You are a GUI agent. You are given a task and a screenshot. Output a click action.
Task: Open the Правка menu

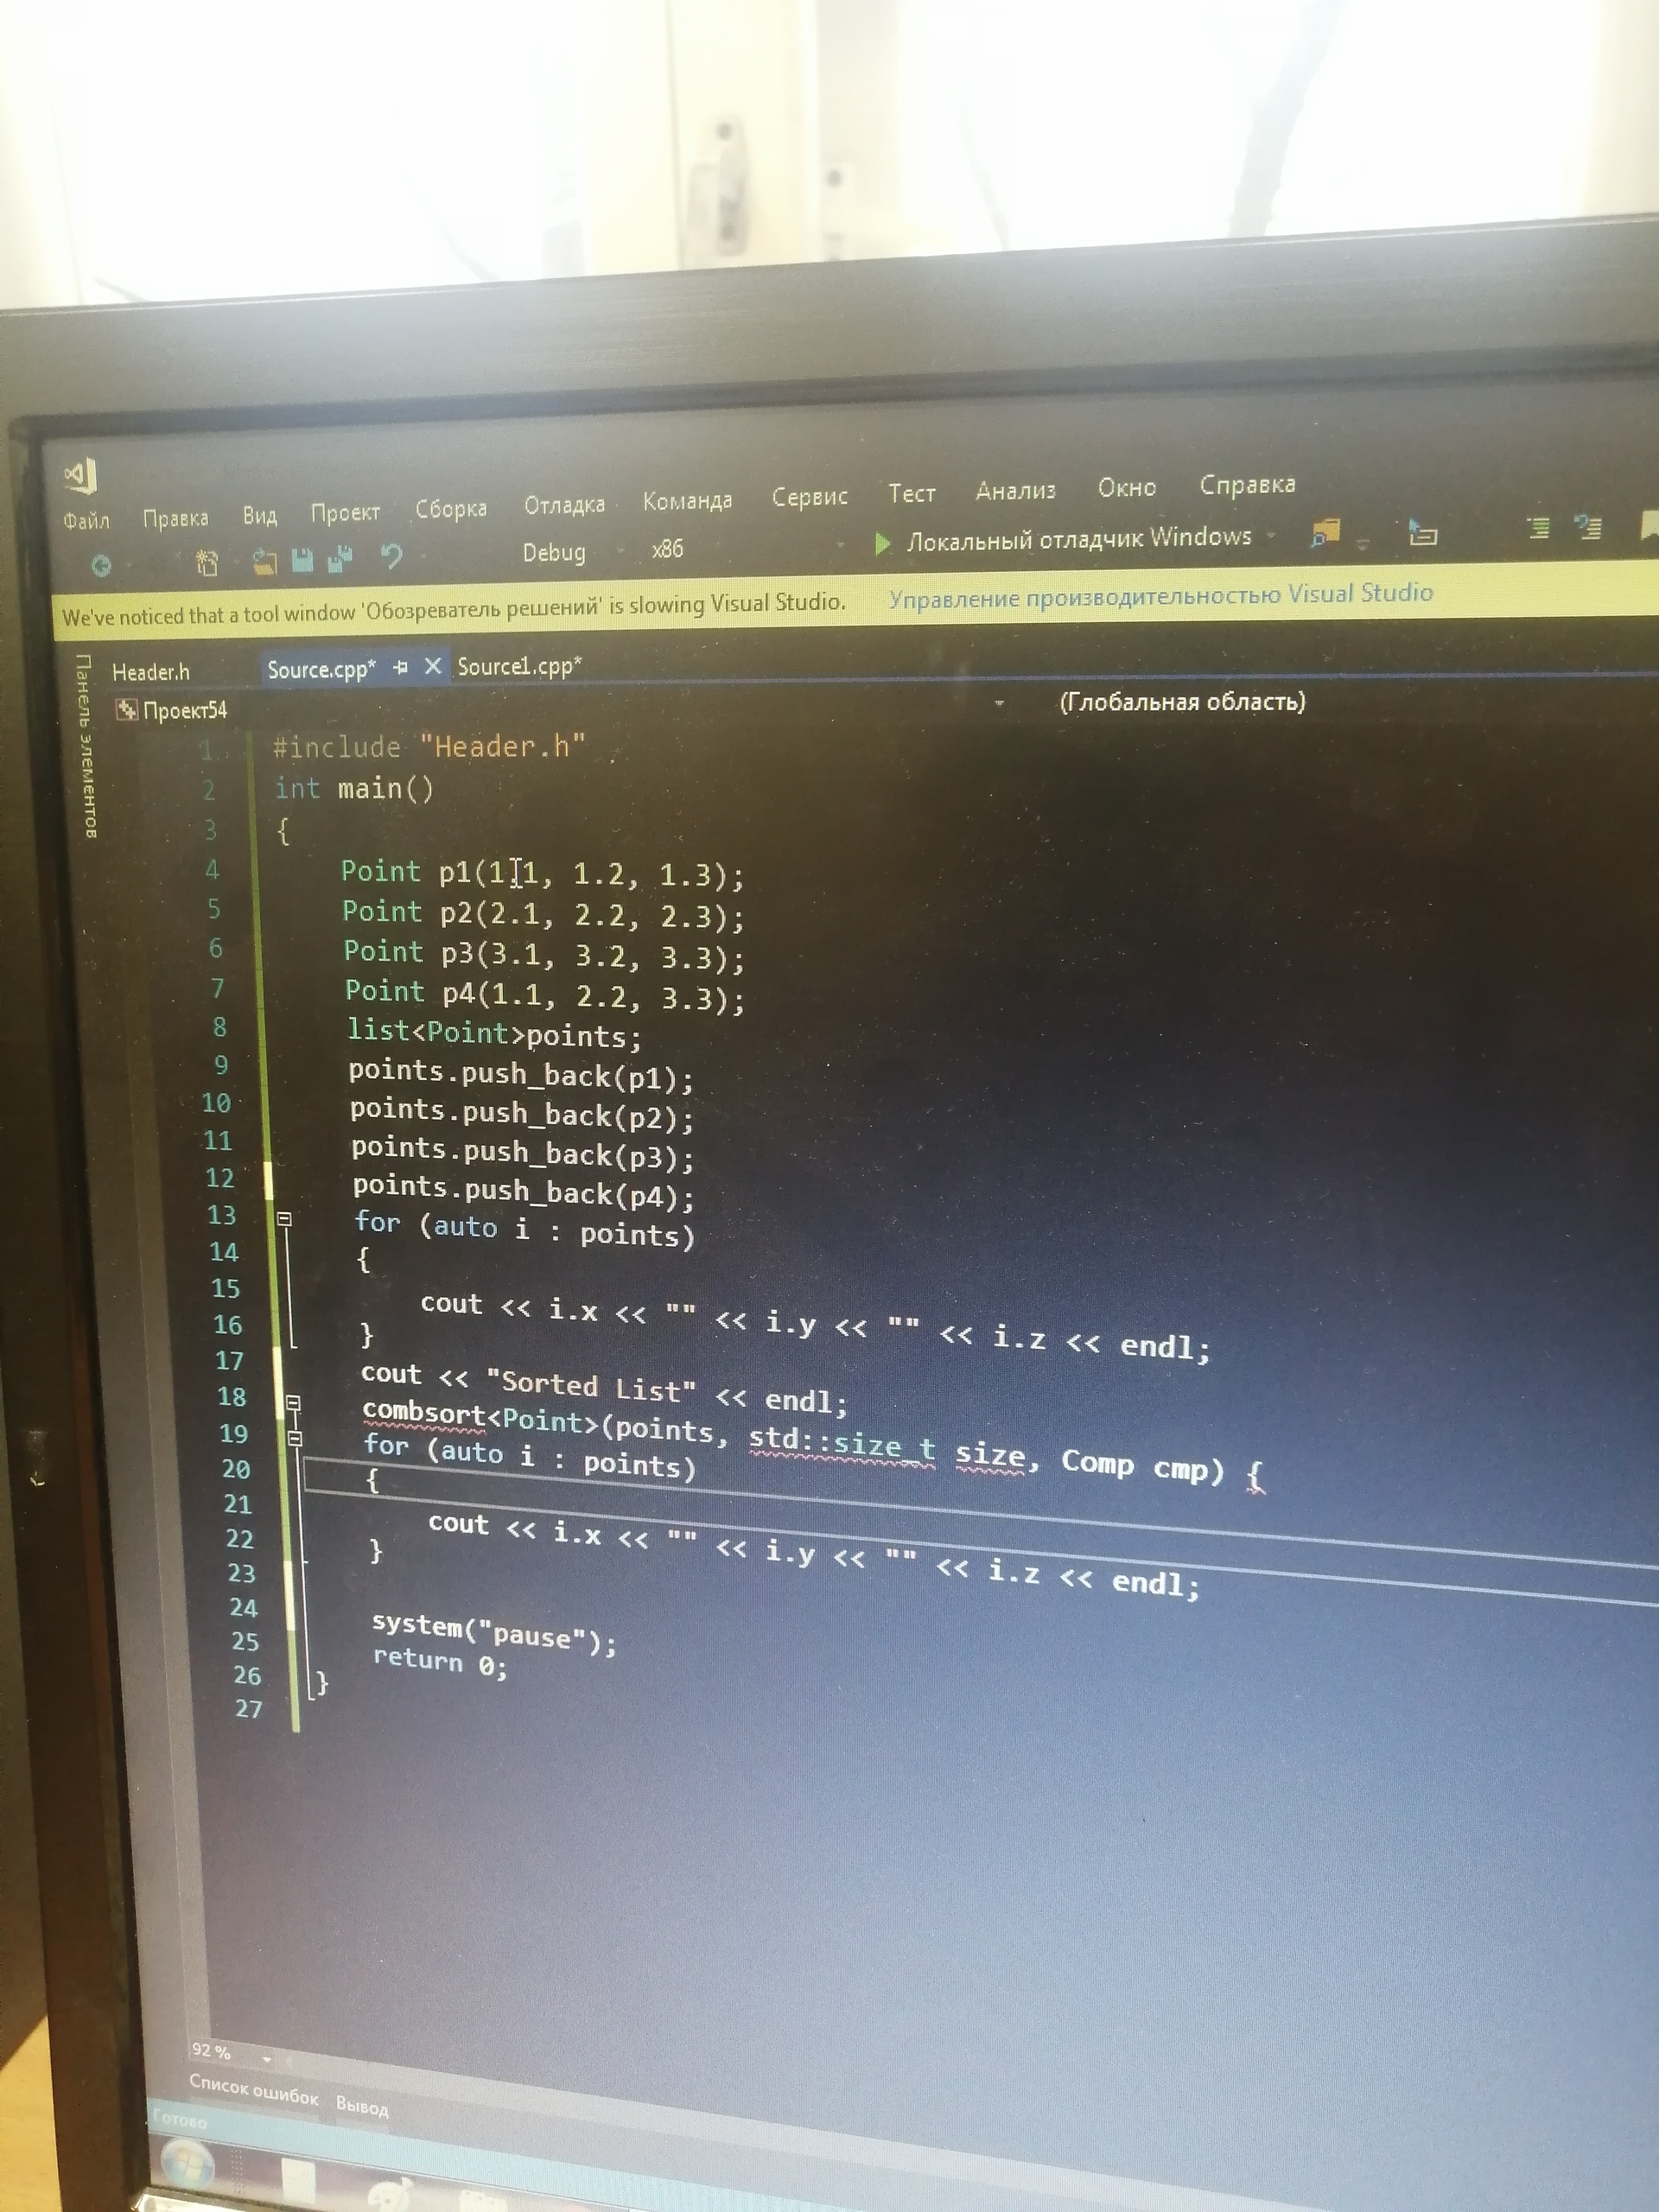(x=176, y=518)
